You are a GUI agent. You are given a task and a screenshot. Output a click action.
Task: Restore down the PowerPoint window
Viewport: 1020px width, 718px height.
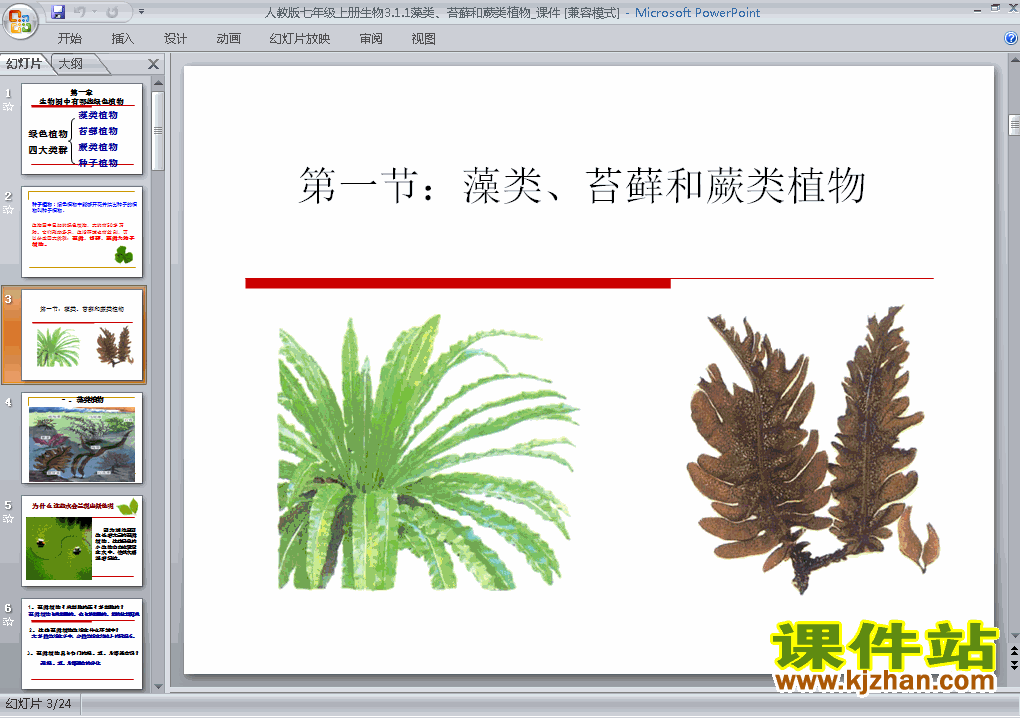pyautogui.click(x=995, y=8)
